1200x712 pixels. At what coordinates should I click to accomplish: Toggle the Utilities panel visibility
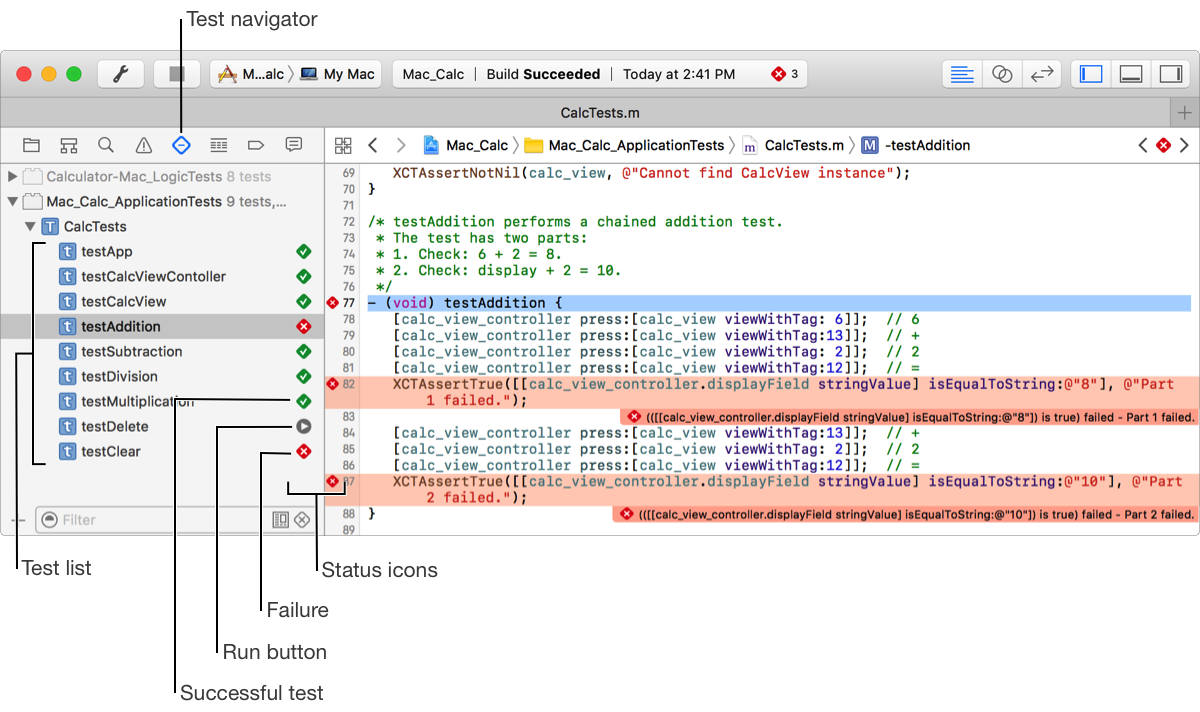pyautogui.click(x=1169, y=74)
